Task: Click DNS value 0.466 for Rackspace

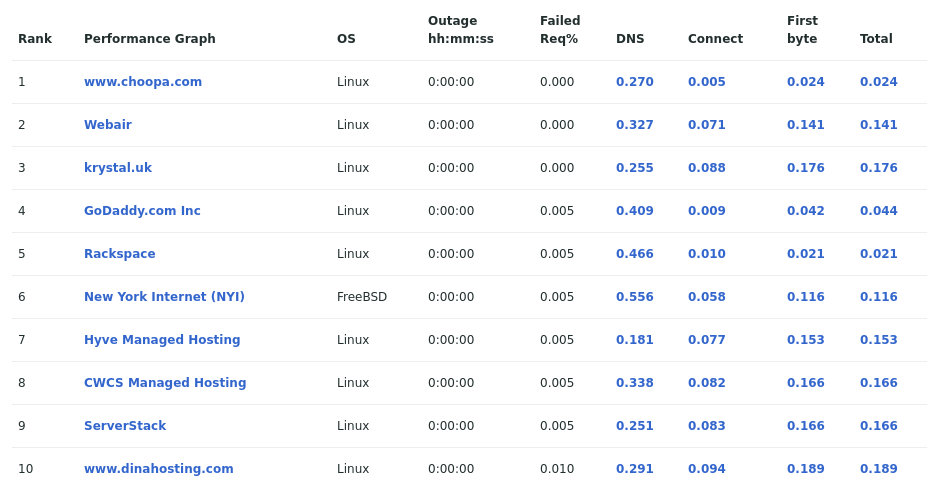Action: tap(635, 254)
